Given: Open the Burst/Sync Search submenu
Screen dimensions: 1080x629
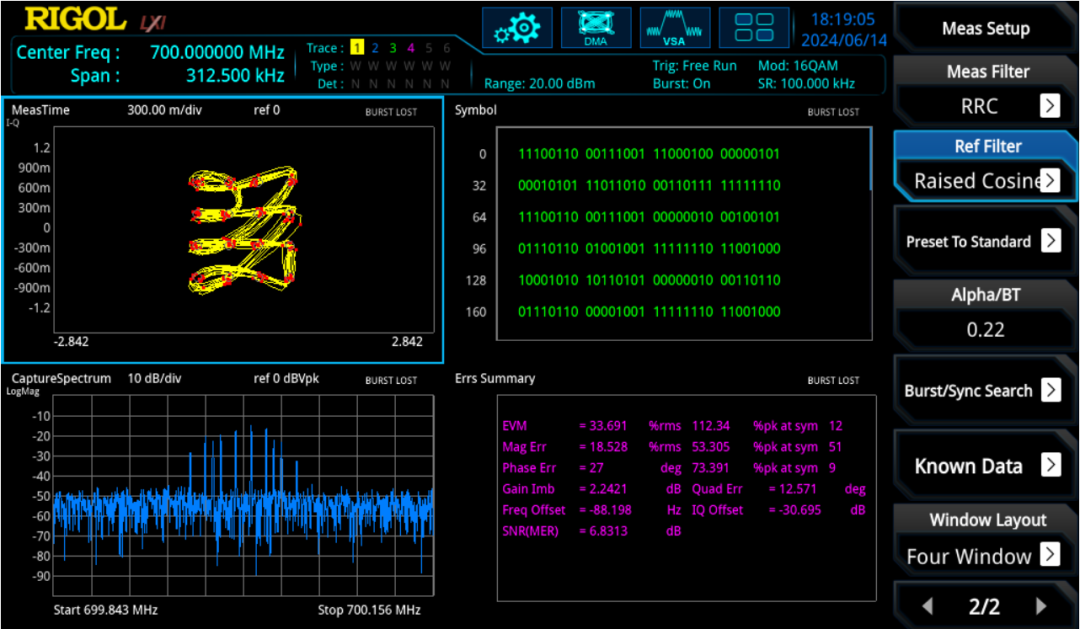Looking at the screenshot, I should 1050,391.
